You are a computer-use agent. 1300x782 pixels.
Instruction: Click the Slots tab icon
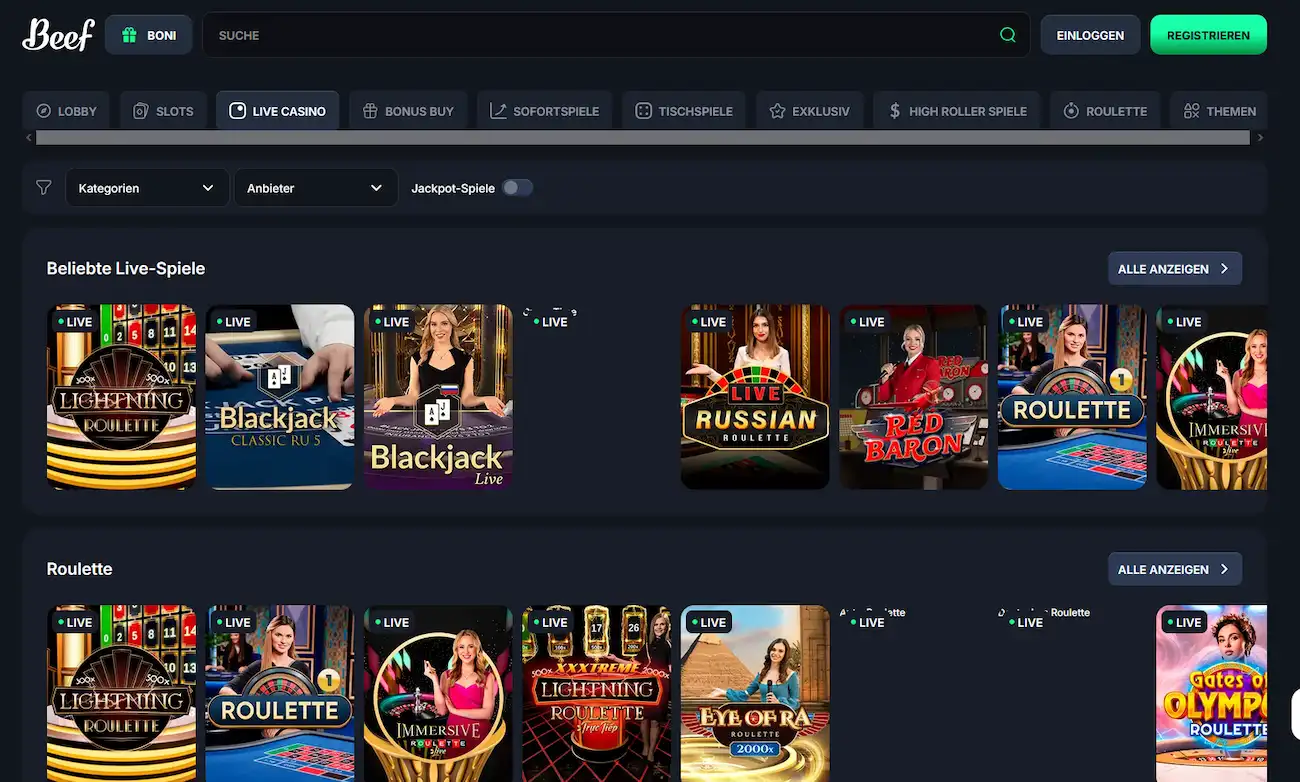click(141, 111)
